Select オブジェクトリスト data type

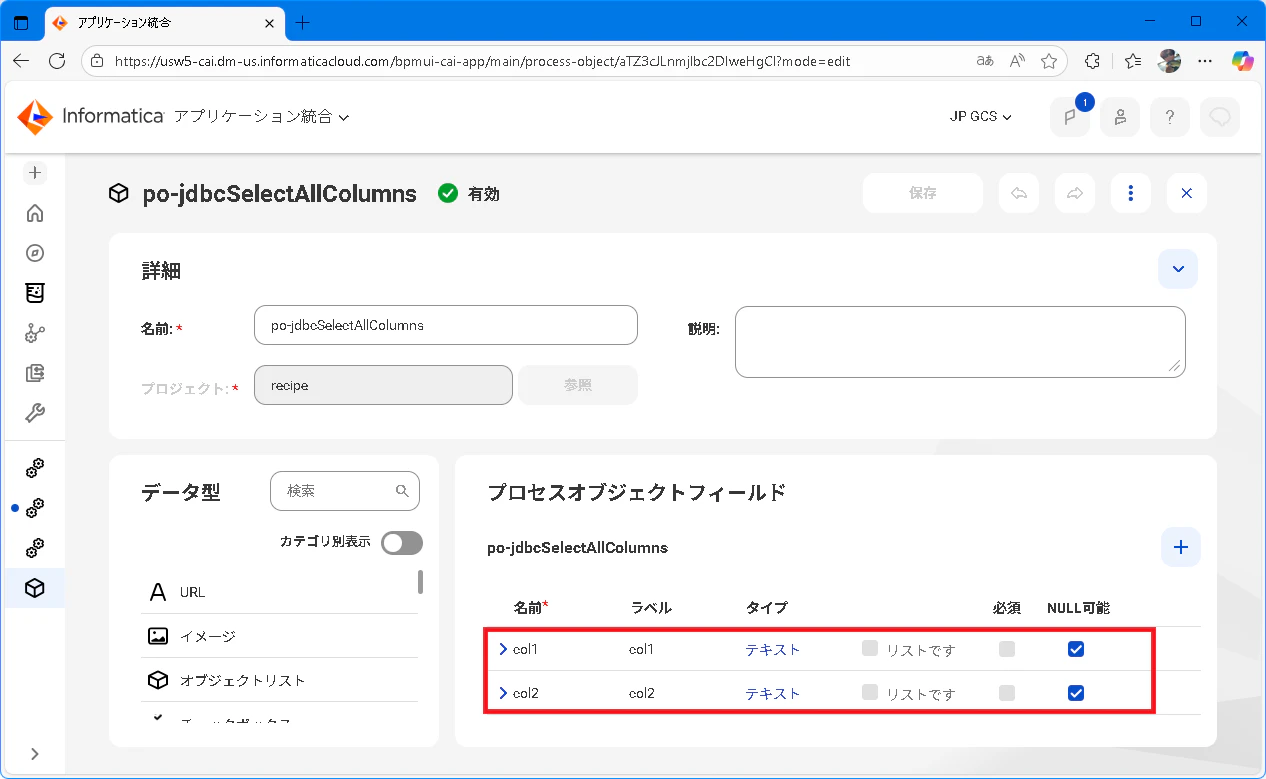tap(280, 680)
